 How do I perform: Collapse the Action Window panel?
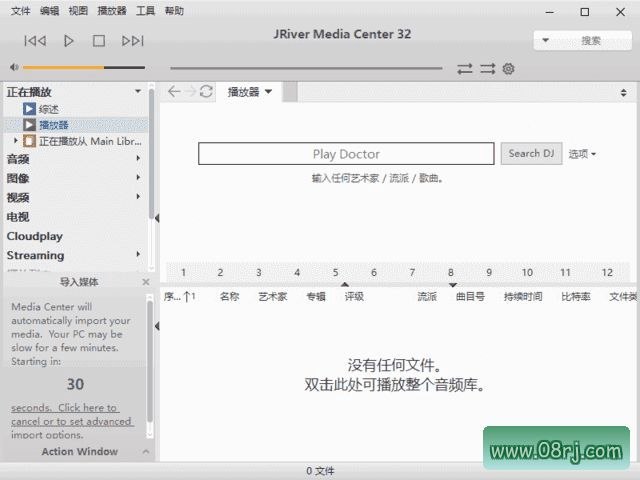[146, 451]
